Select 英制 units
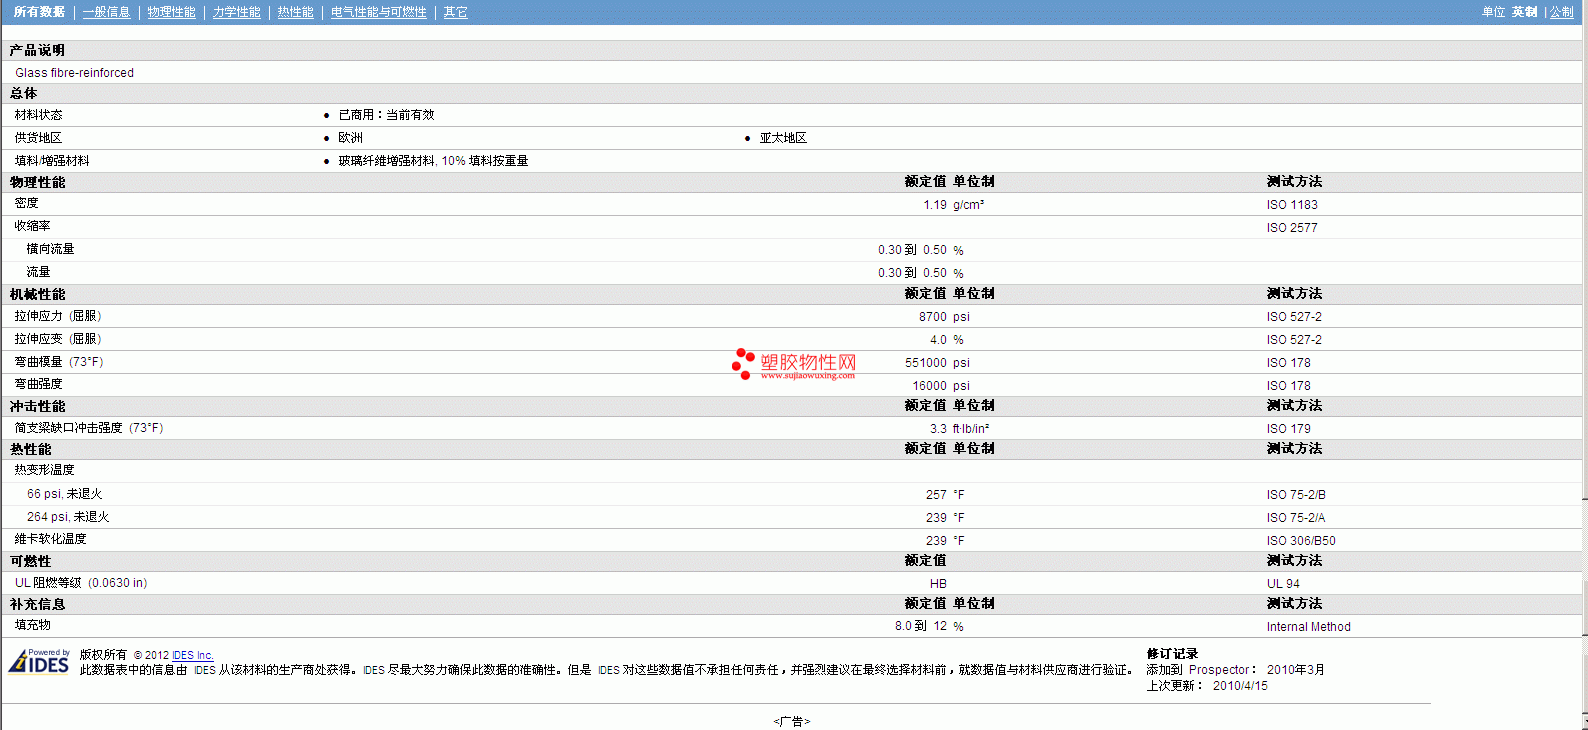This screenshot has height=730, width=1588. [1524, 12]
